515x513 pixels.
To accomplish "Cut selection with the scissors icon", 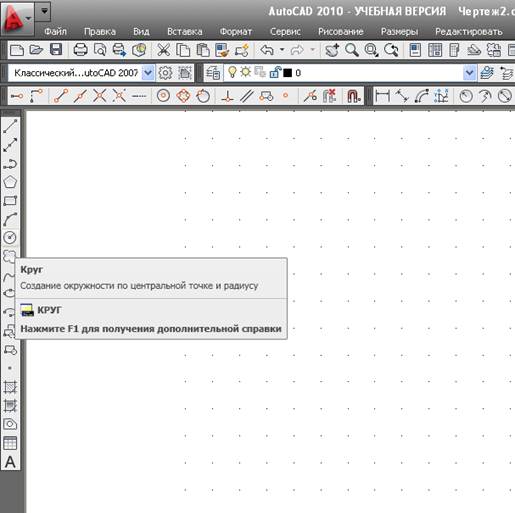I will [163, 50].
